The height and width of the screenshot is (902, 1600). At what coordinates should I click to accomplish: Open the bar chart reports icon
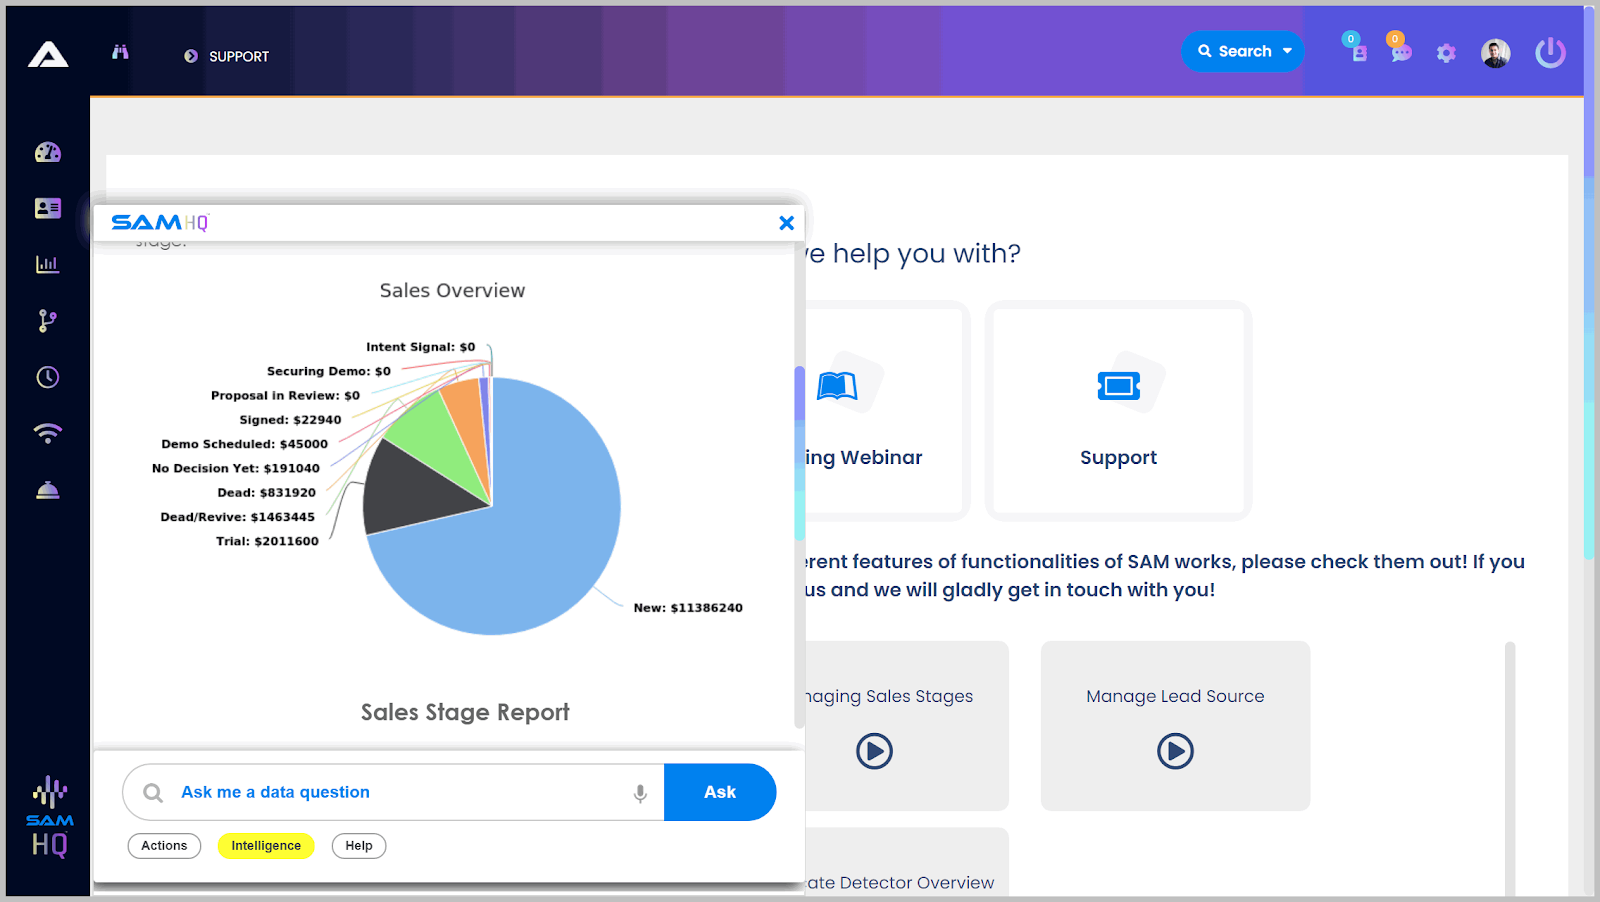pyautogui.click(x=48, y=265)
